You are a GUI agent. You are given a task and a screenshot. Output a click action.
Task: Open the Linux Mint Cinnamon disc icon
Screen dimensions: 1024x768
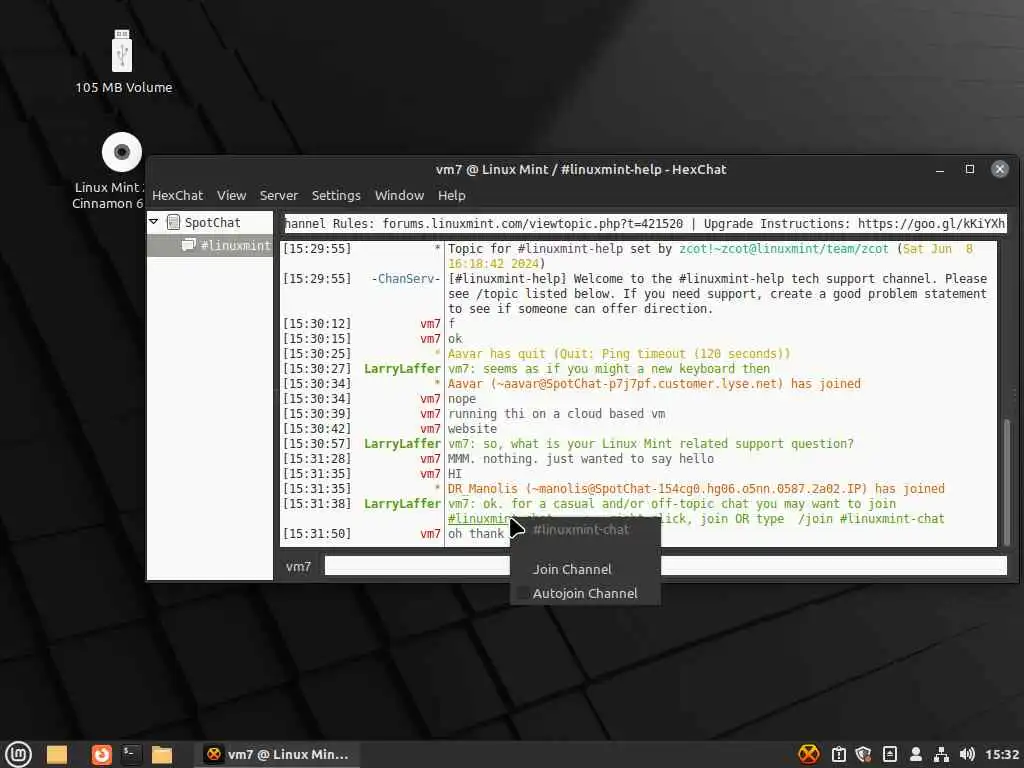coord(122,152)
